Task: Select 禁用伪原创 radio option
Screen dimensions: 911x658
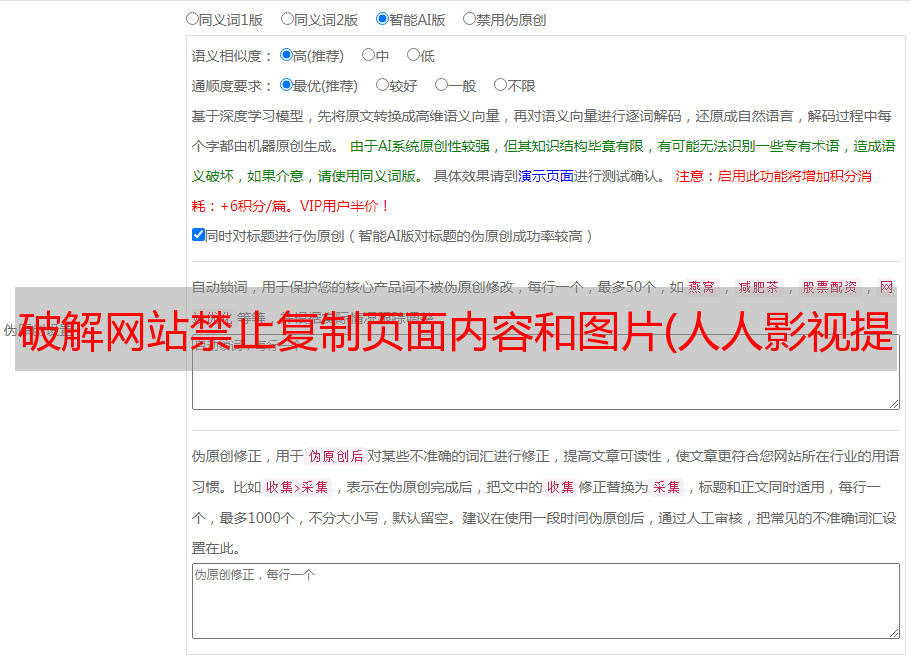Action: pos(469,19)
